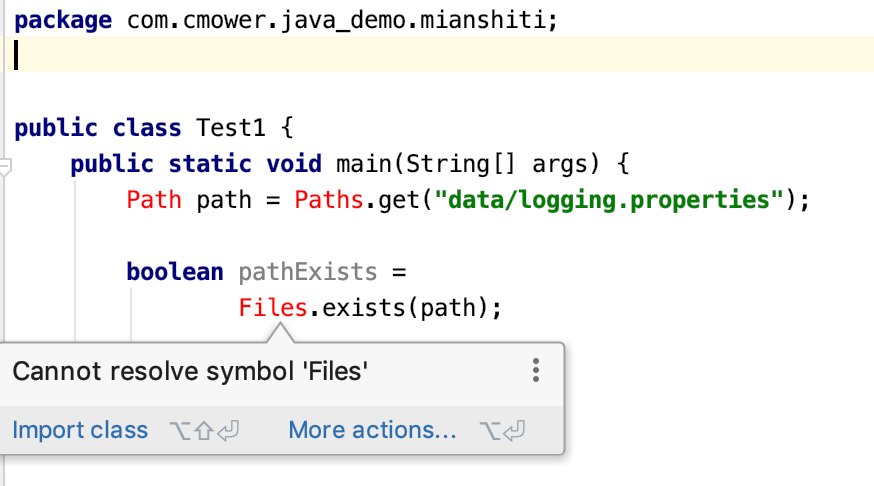Open the More actions... link
Screen dimensions: 874x486
pyautogui.click(x=372, y=430)
